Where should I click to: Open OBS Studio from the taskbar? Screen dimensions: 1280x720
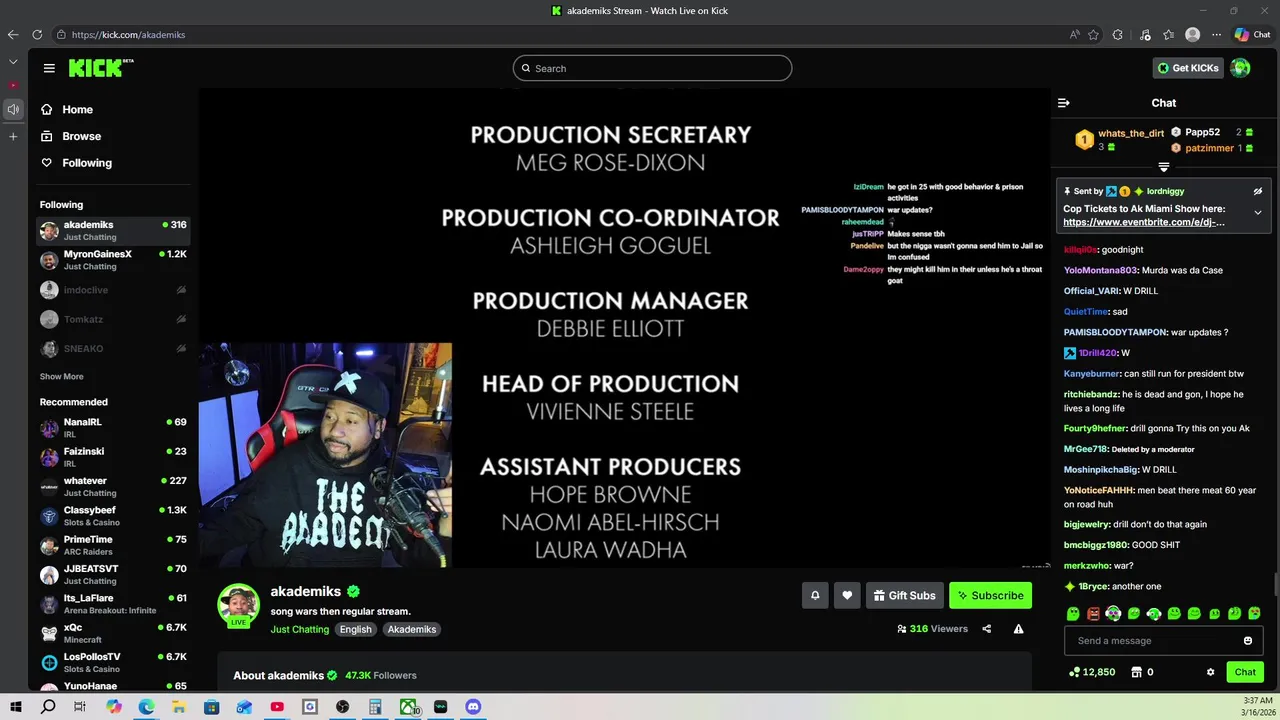(x=343, y=707)
